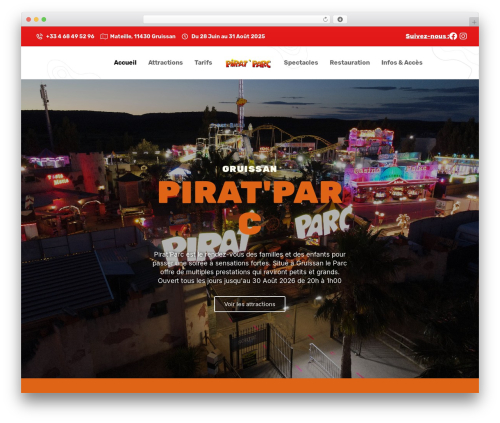The height and width of the screenshot is (423, 500).
Task: Go to Accueil menu item
Action: (x=125, y=63)
